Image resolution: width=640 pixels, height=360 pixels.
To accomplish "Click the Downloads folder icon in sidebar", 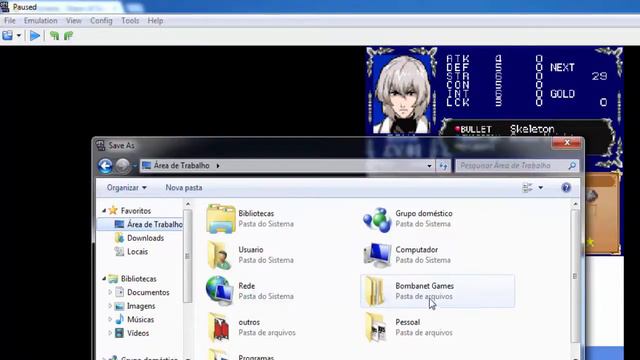I will click(120, 238).
